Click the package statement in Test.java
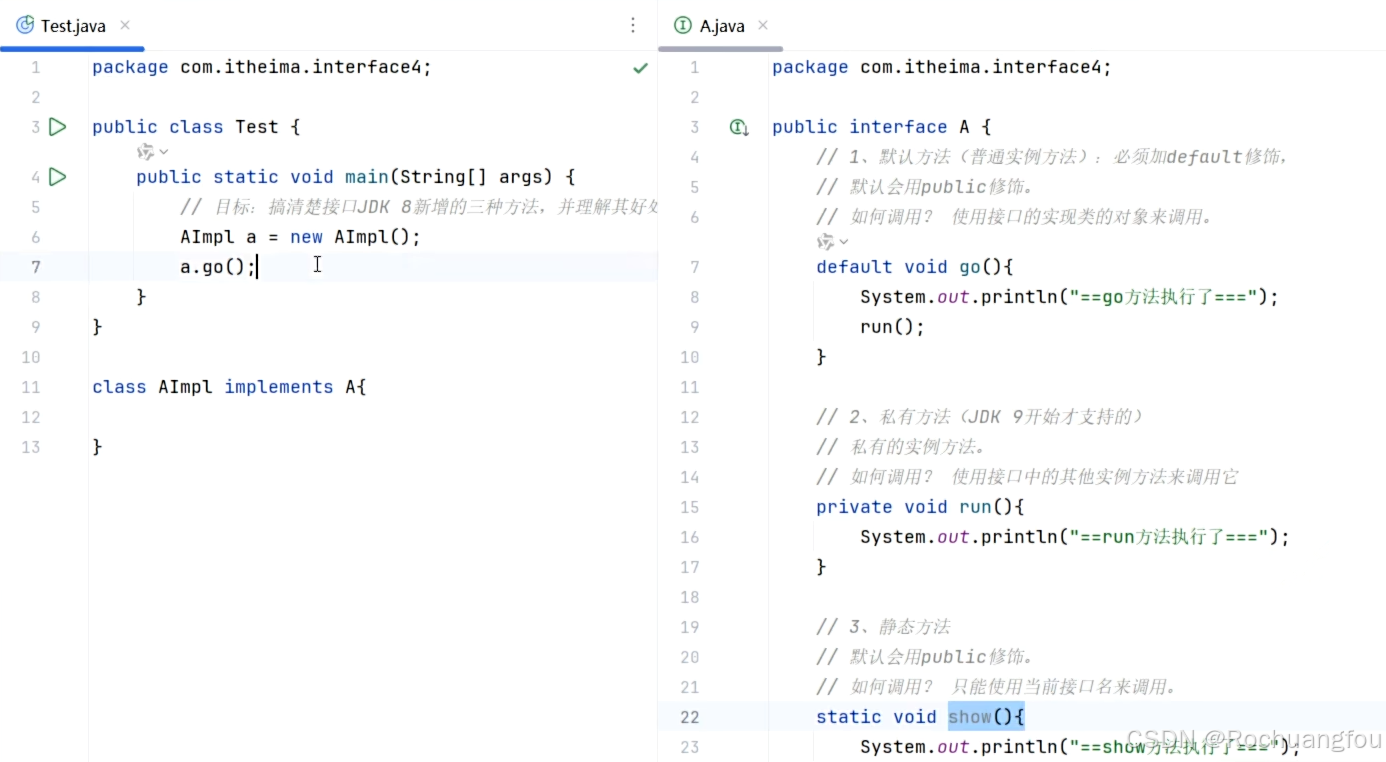This screenshot has width=1386, height=762. coord(262,67)
